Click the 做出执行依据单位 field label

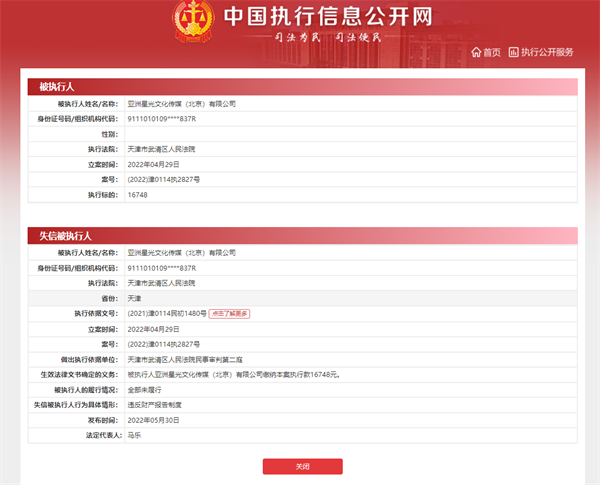(90, 360)
